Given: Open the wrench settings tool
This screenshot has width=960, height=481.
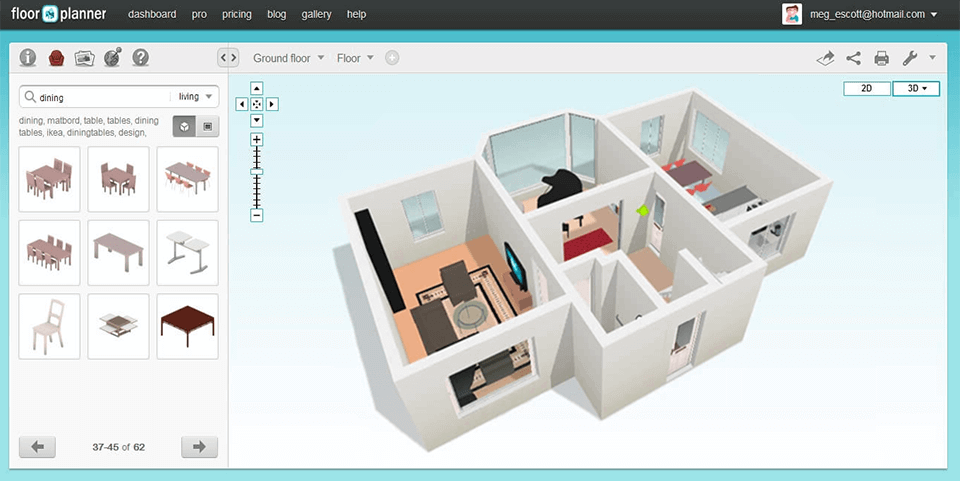Looking at the screenshot, I should (x=910, y=58).
